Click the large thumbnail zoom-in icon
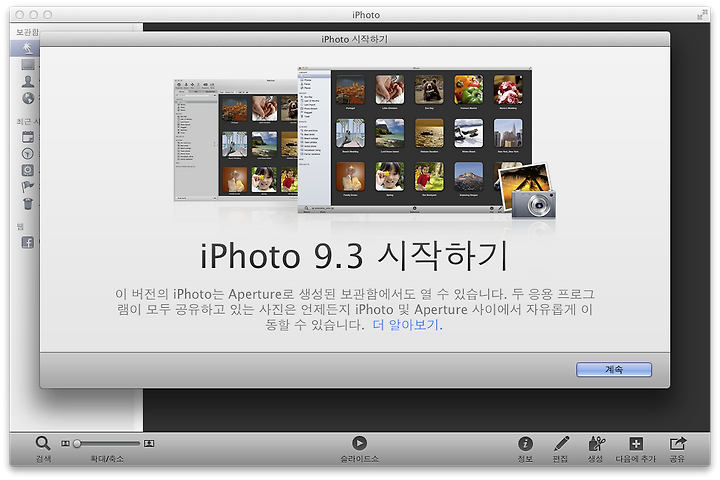The width and height of the screenshot is (720, 480). coord(149,443)
